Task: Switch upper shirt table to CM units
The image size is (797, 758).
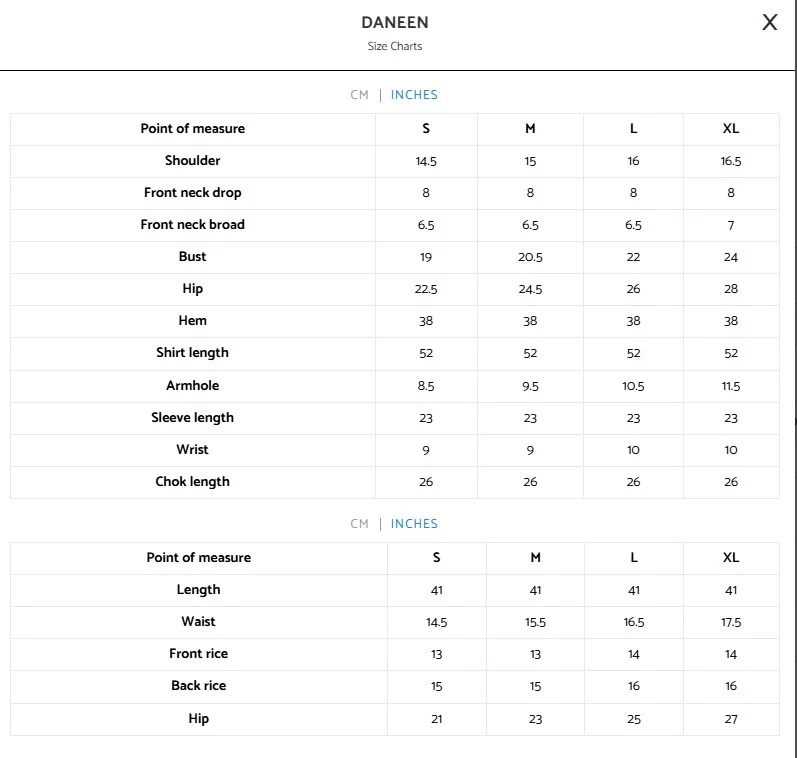Action: pyautogui.click(x=359, y=95)
